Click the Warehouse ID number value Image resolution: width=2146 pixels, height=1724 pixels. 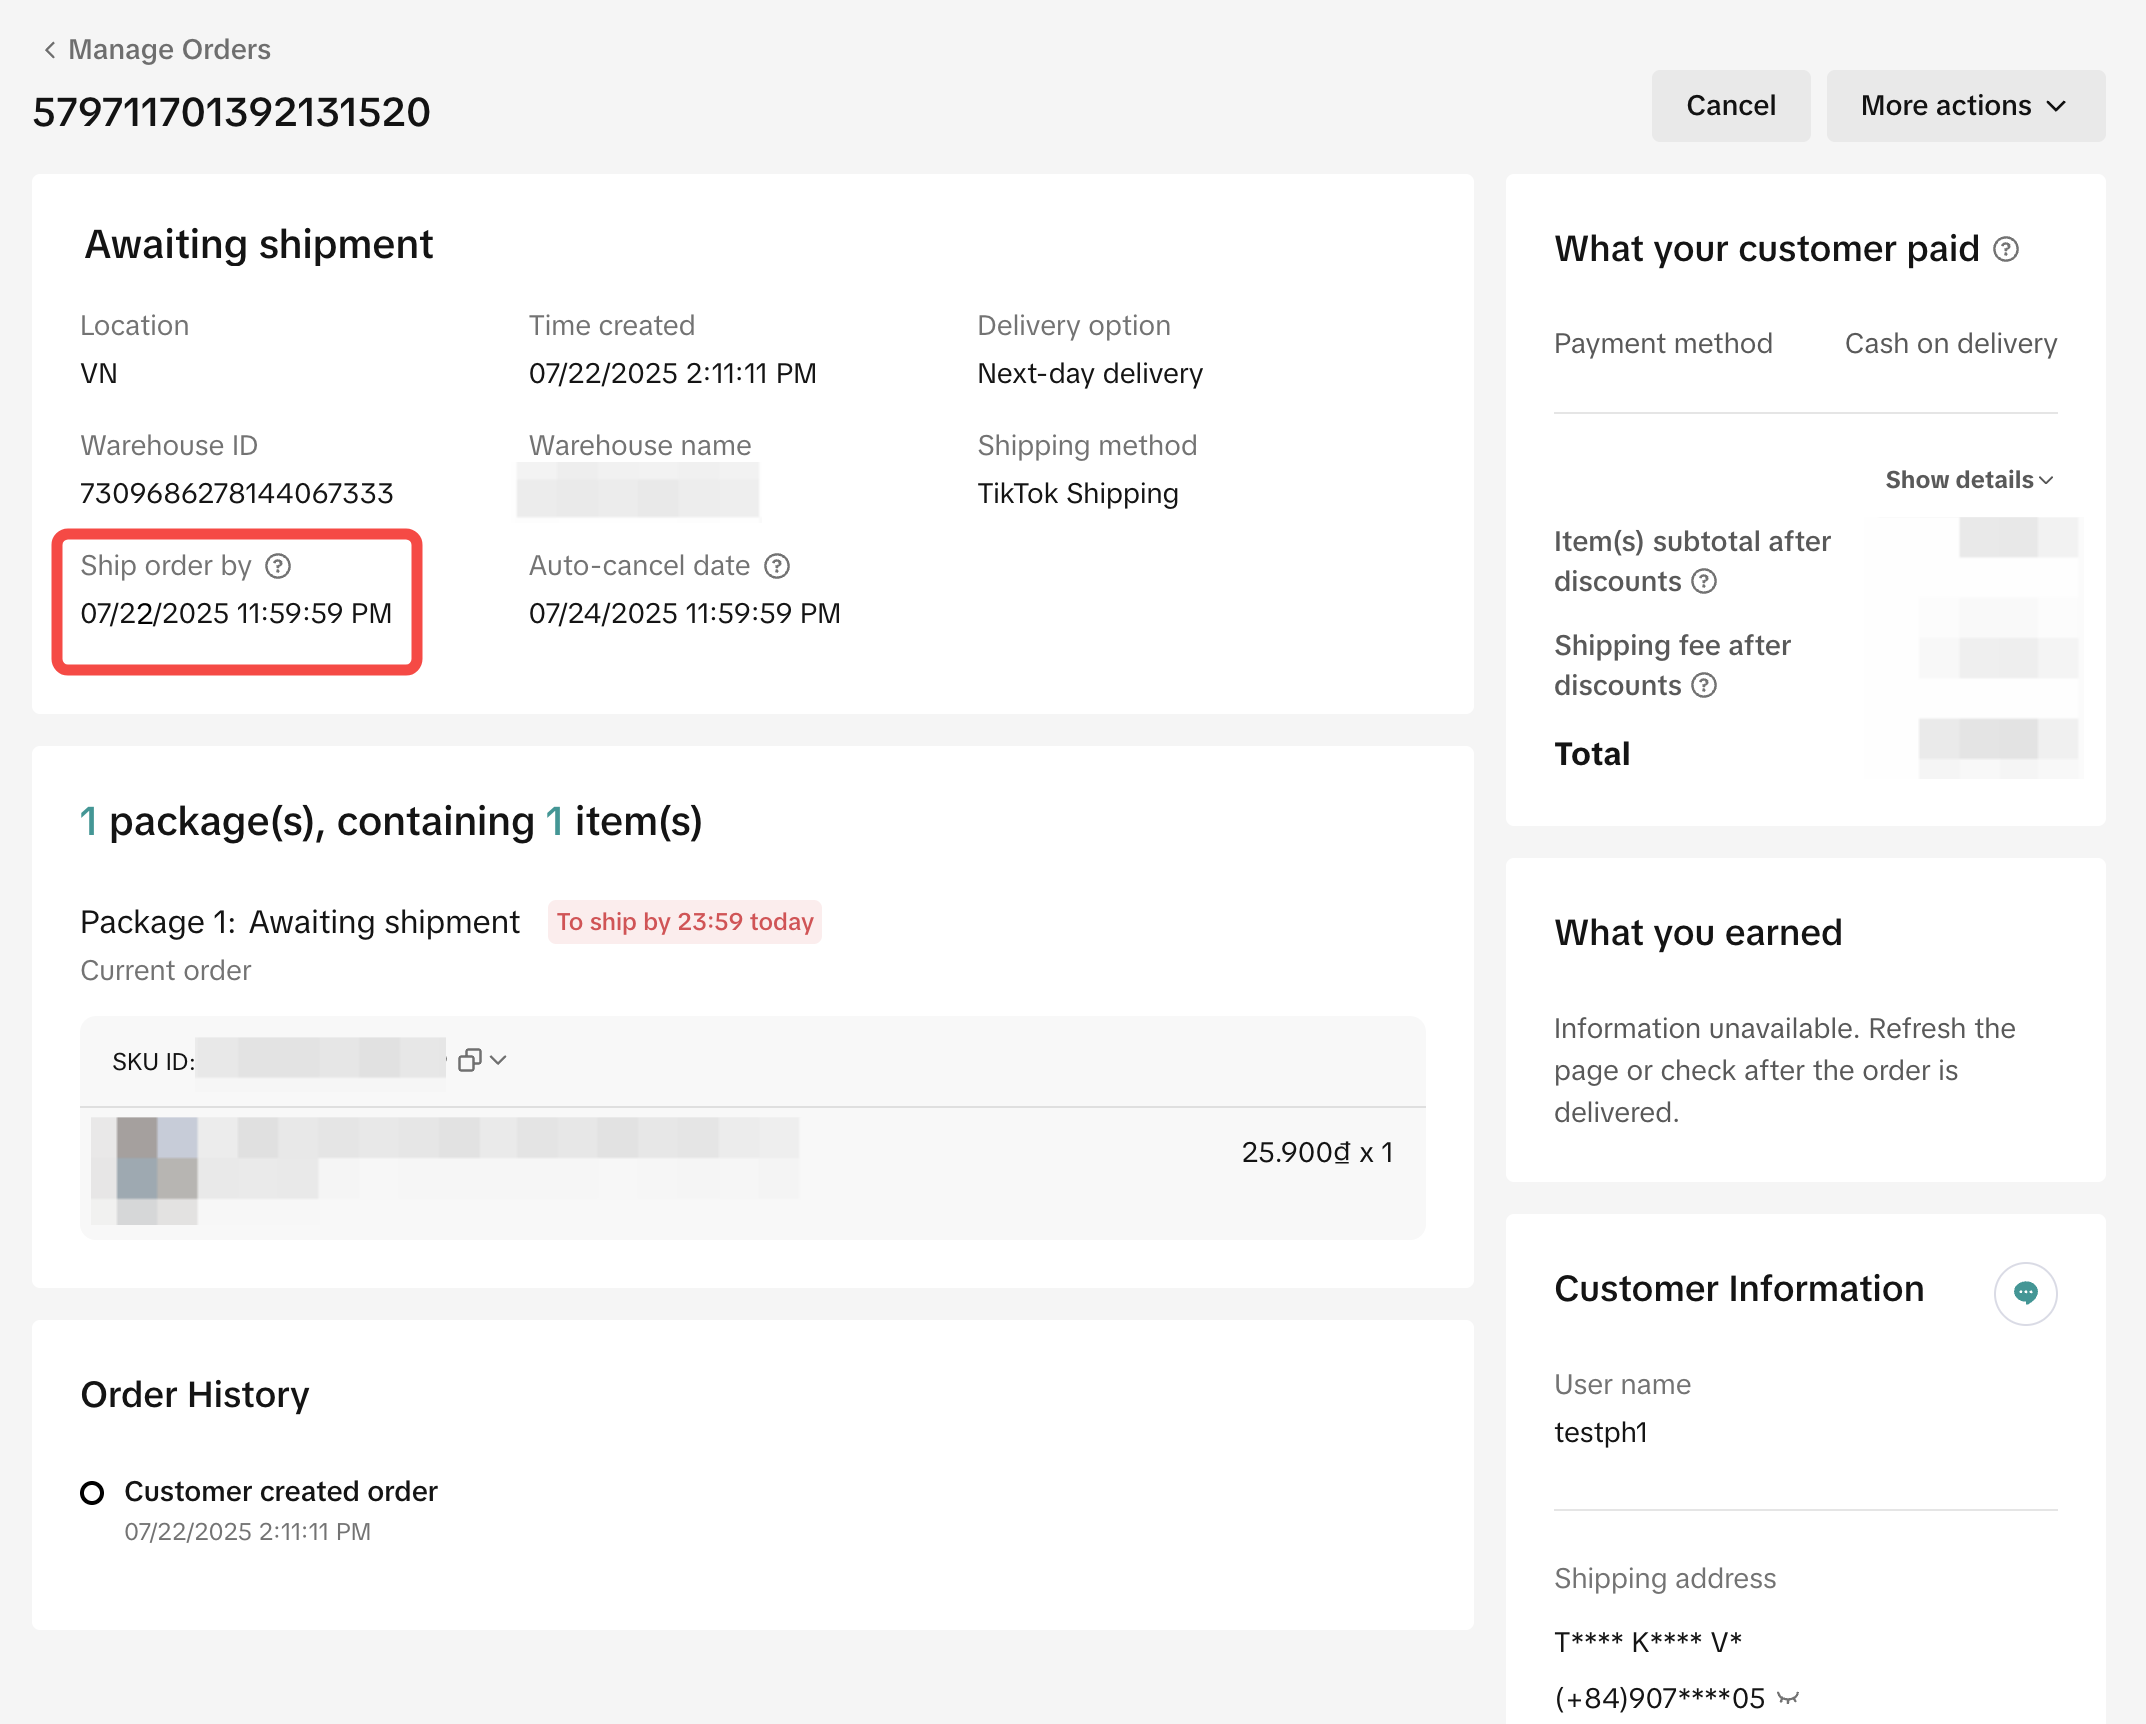(x=237, y=493)
